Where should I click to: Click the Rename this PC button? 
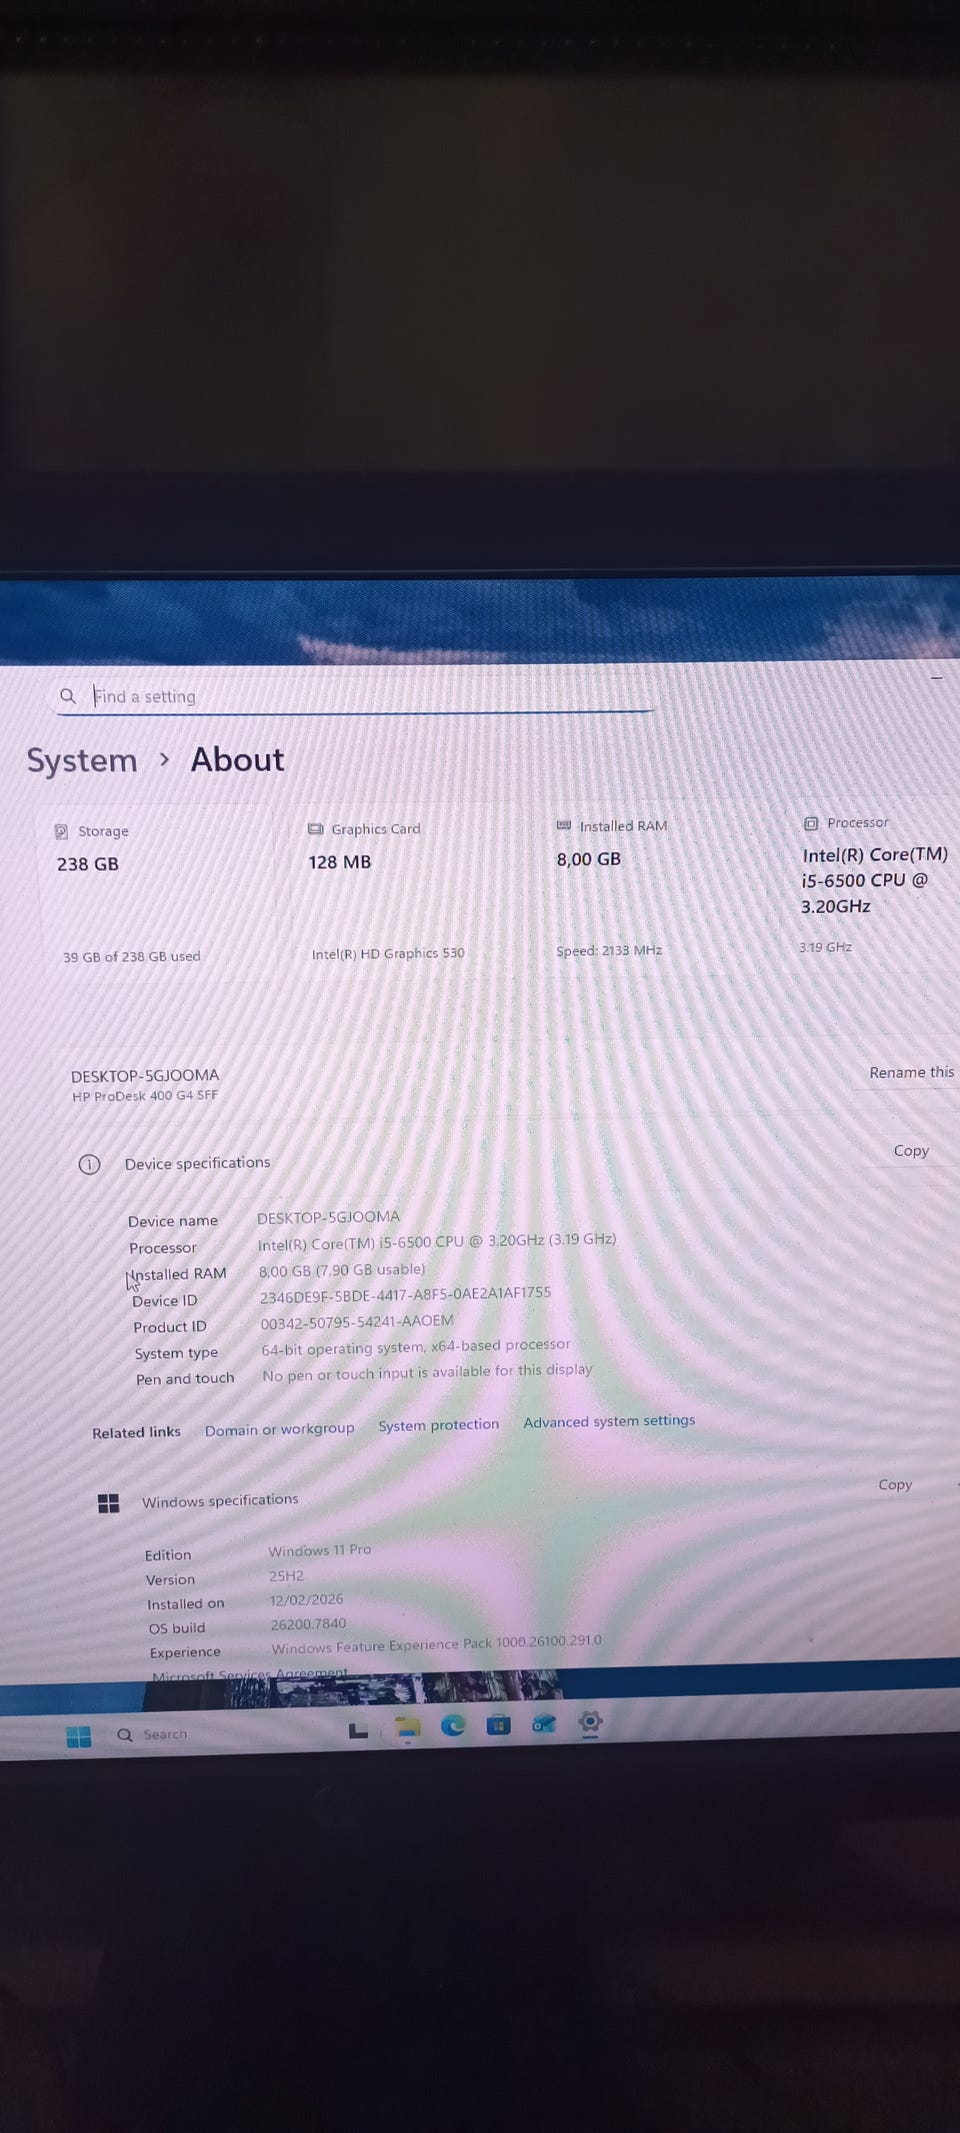pos(911,1072)
